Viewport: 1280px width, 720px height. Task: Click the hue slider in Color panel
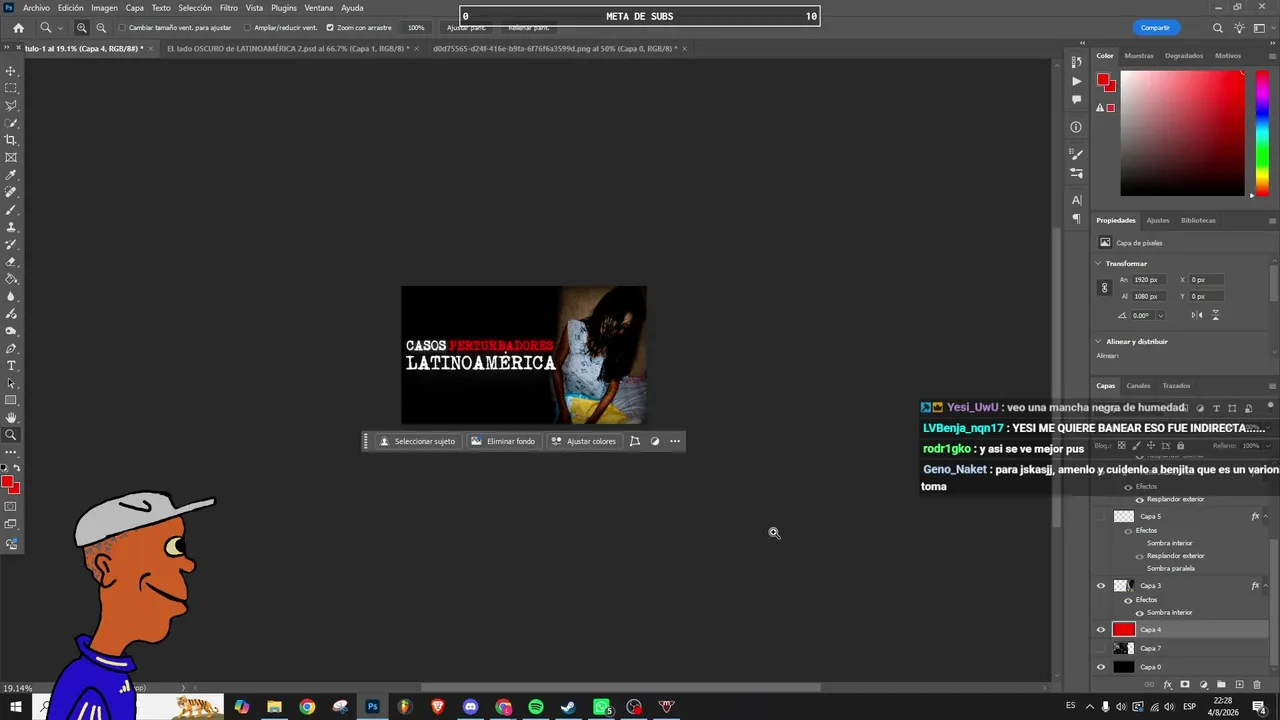point(1262,133)
